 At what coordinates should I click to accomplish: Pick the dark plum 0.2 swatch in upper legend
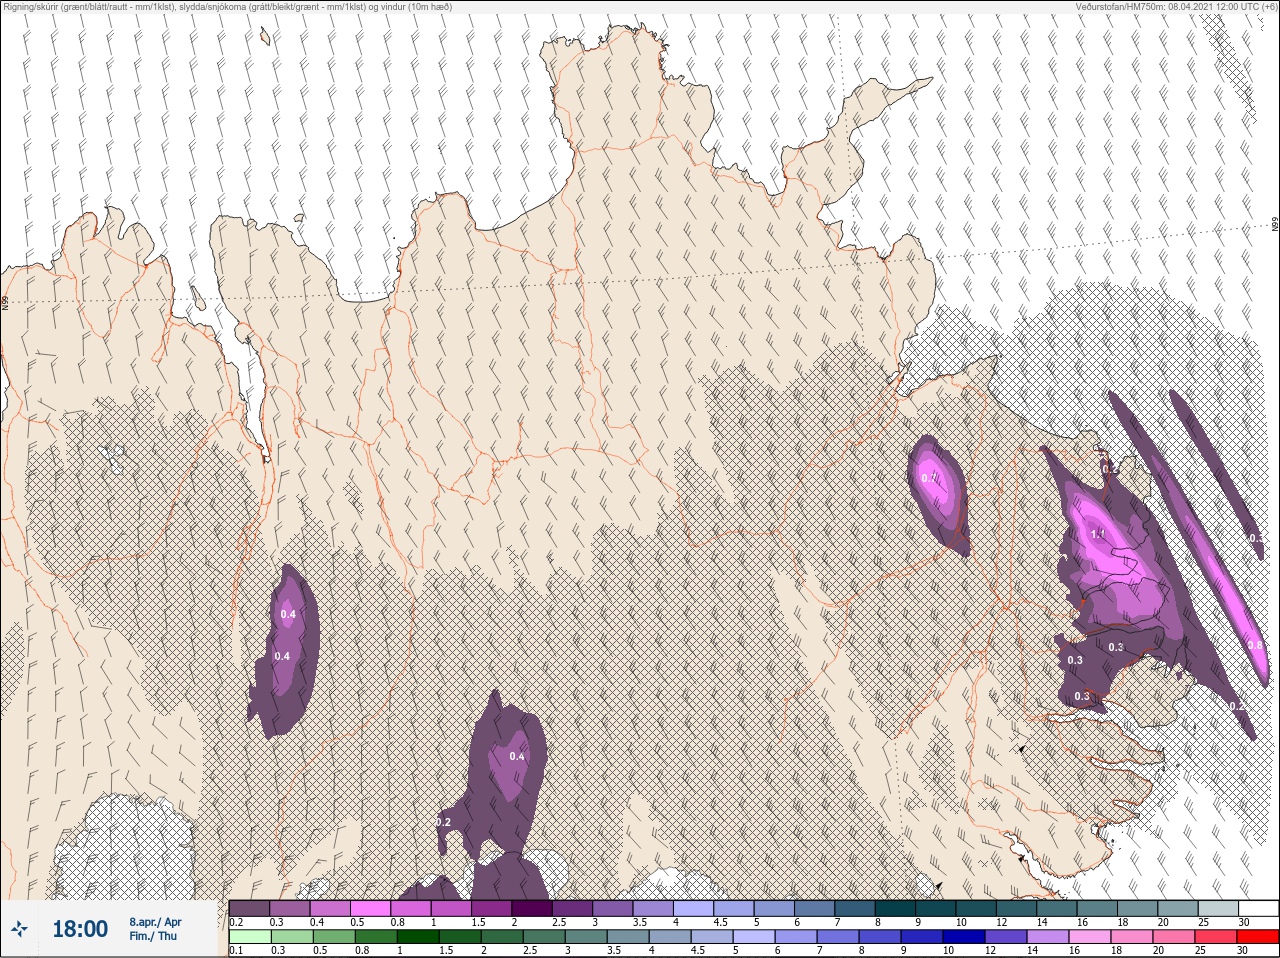[x=249, y=908]
